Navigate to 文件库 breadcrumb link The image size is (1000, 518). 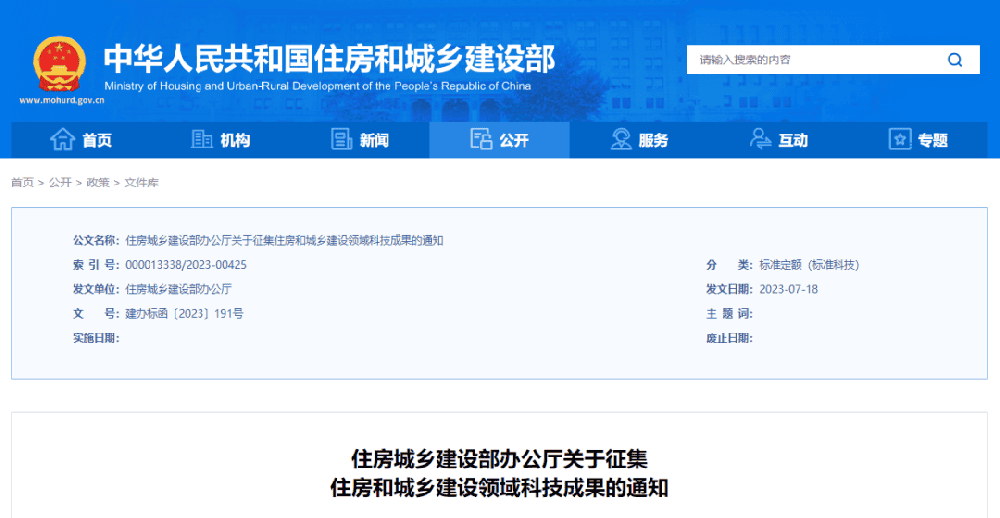click(141, 183)
